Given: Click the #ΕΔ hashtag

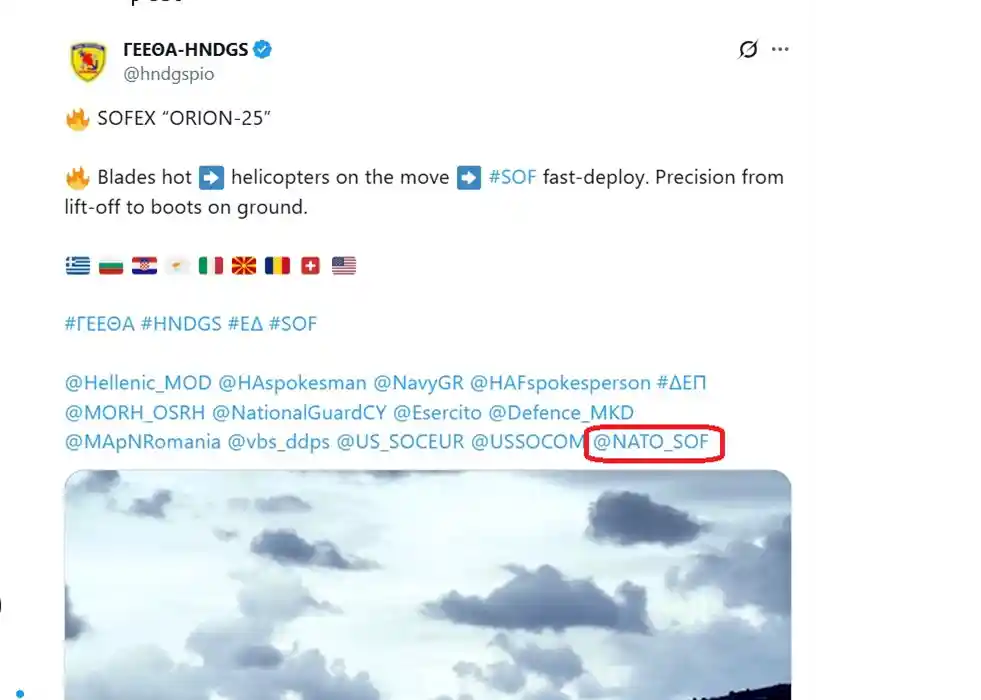Looking at the screenshot, I should [245, 324].
